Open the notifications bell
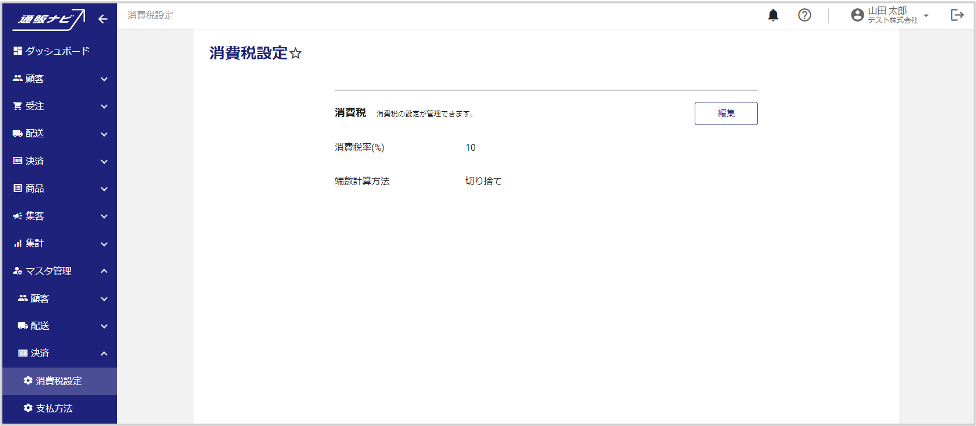Viewport: 976px width, 426px height. click(773, 15)
